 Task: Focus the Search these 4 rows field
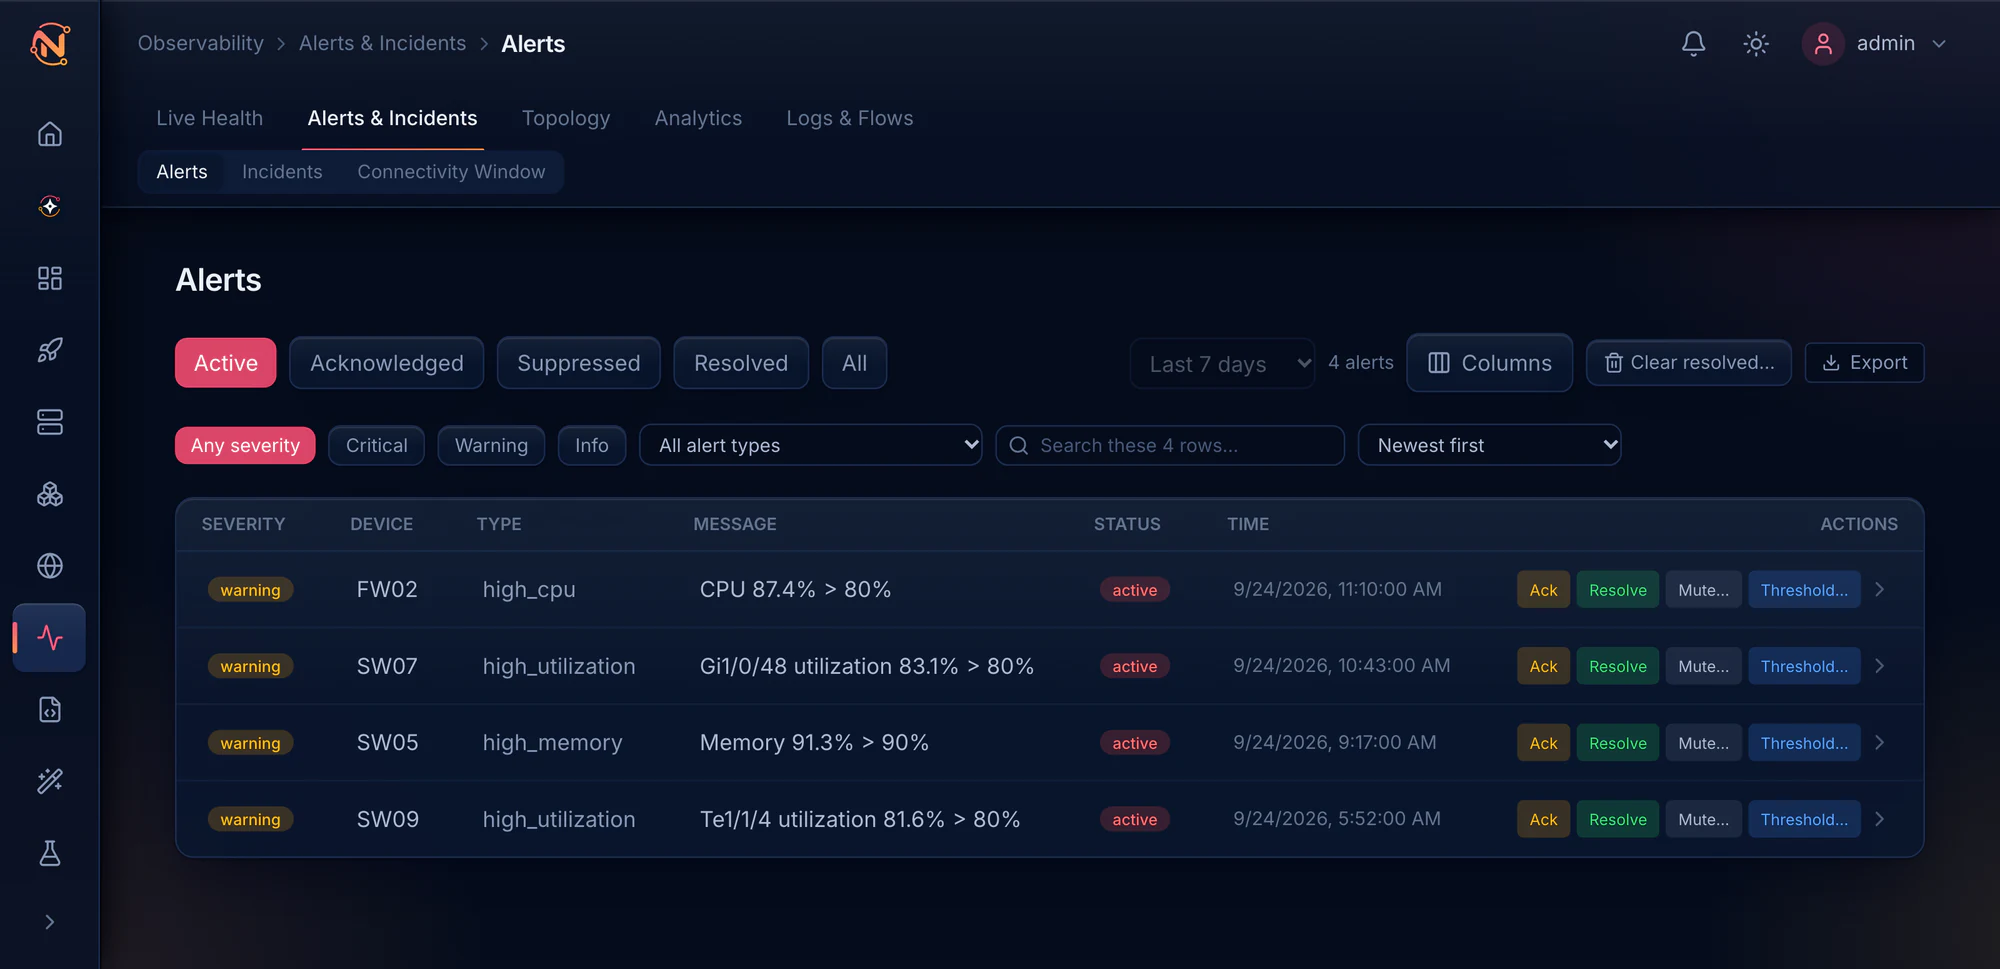click(x=1170, y=445)
